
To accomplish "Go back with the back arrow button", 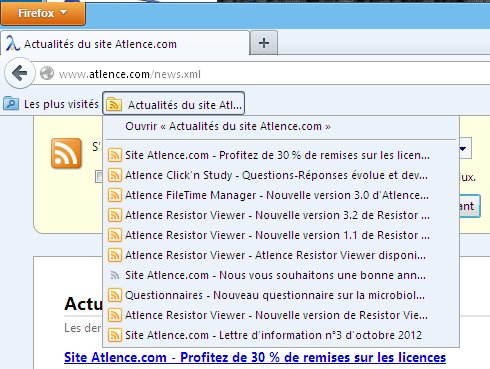I will pos(20,73).
